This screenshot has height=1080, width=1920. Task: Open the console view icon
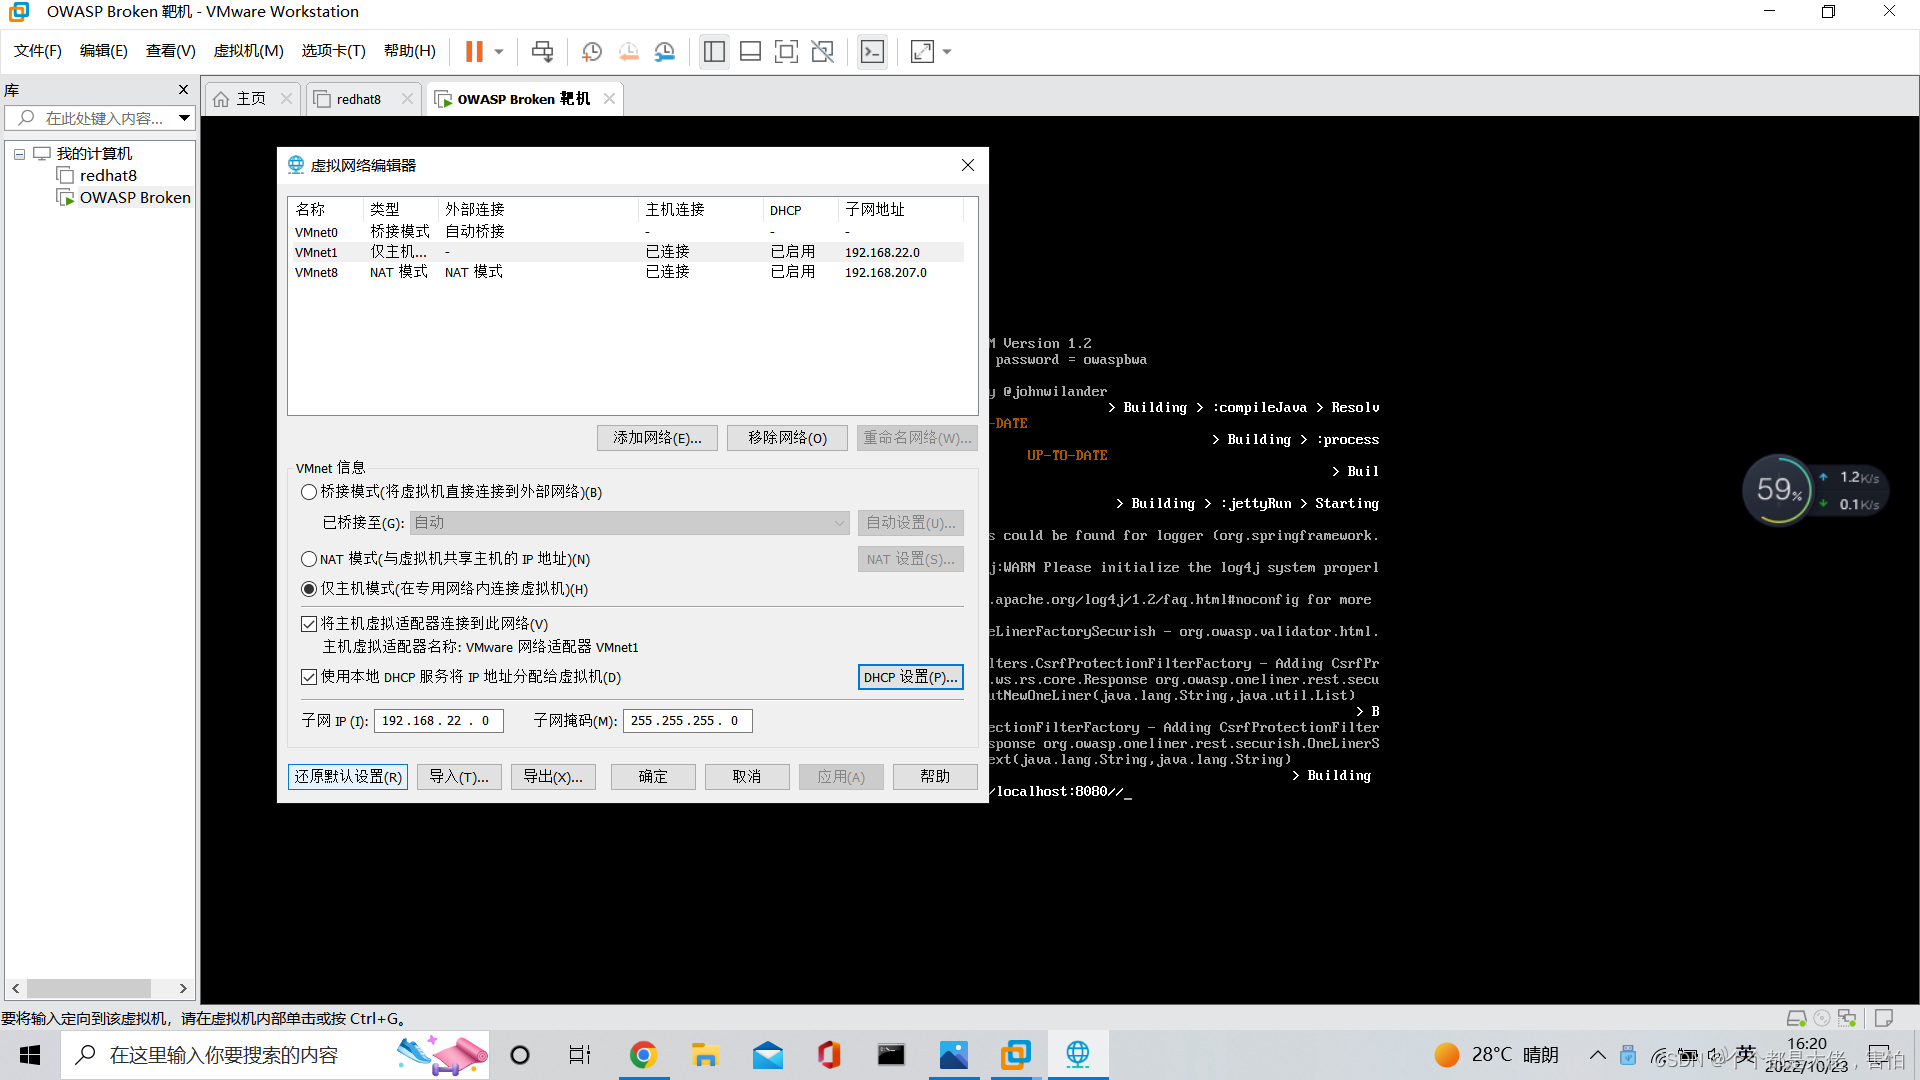tap(872, 51)
